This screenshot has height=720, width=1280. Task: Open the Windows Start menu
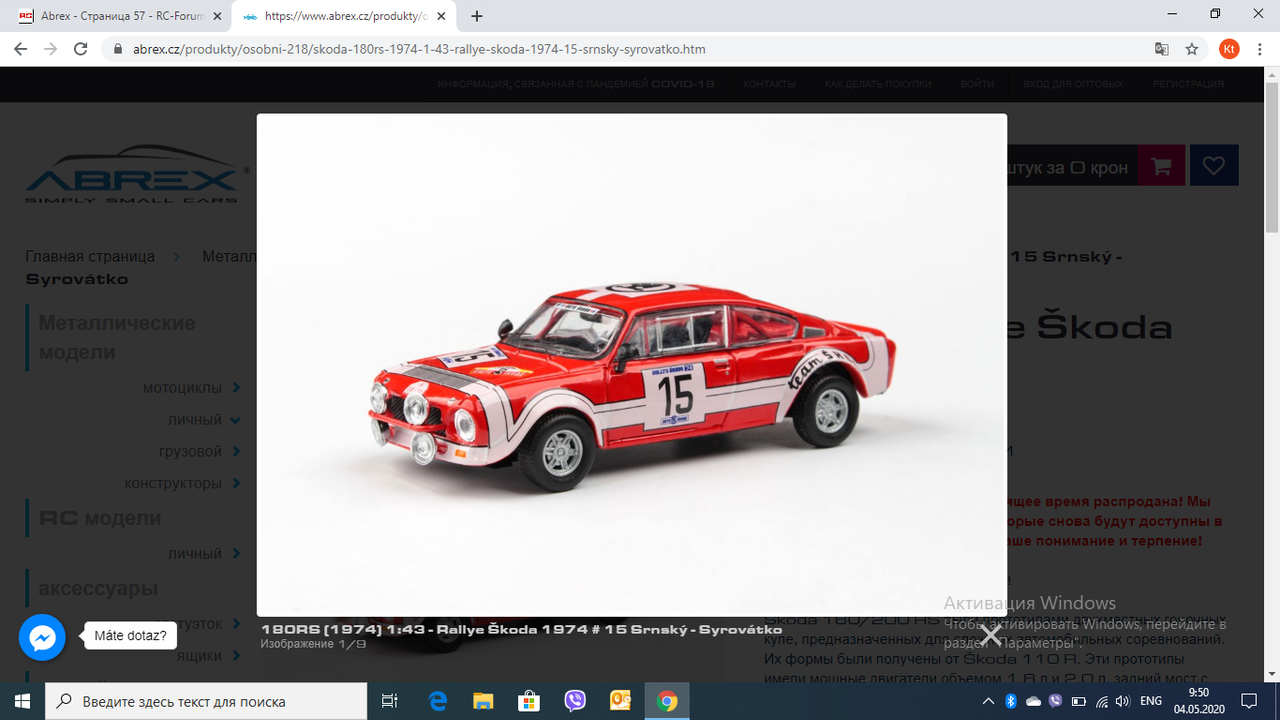point(23,701)
